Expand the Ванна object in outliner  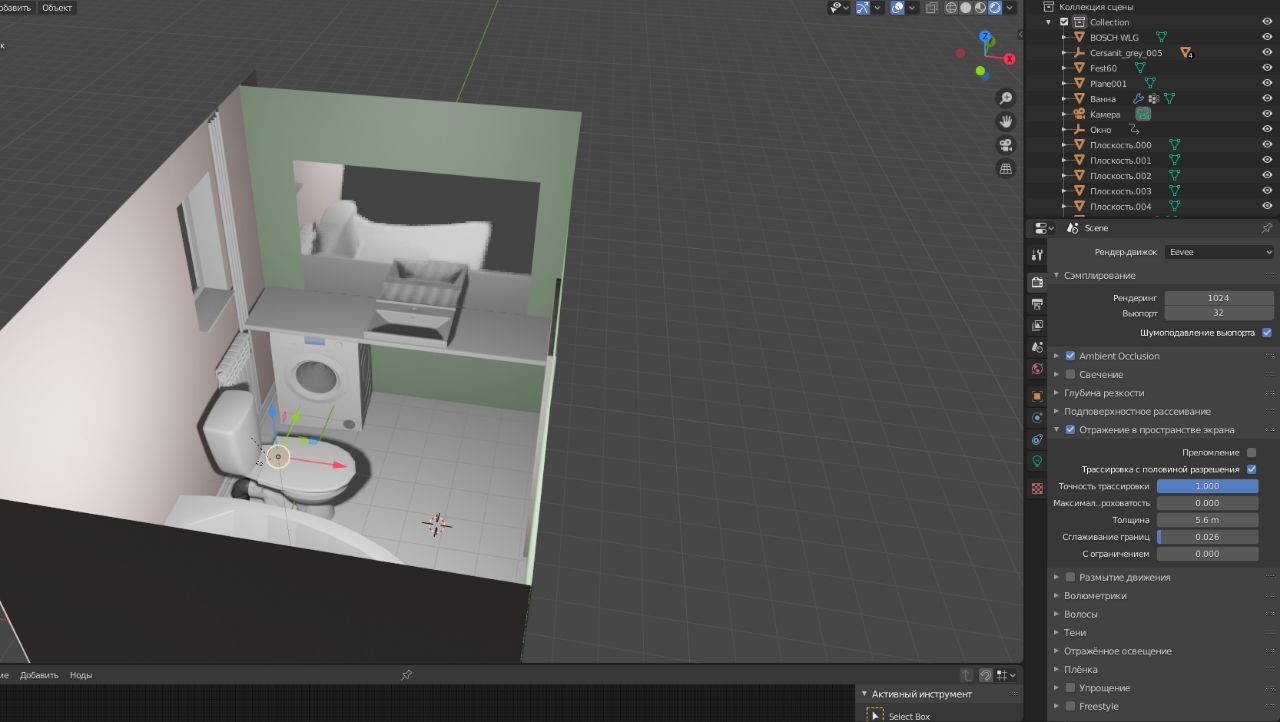click(1065, 99)
